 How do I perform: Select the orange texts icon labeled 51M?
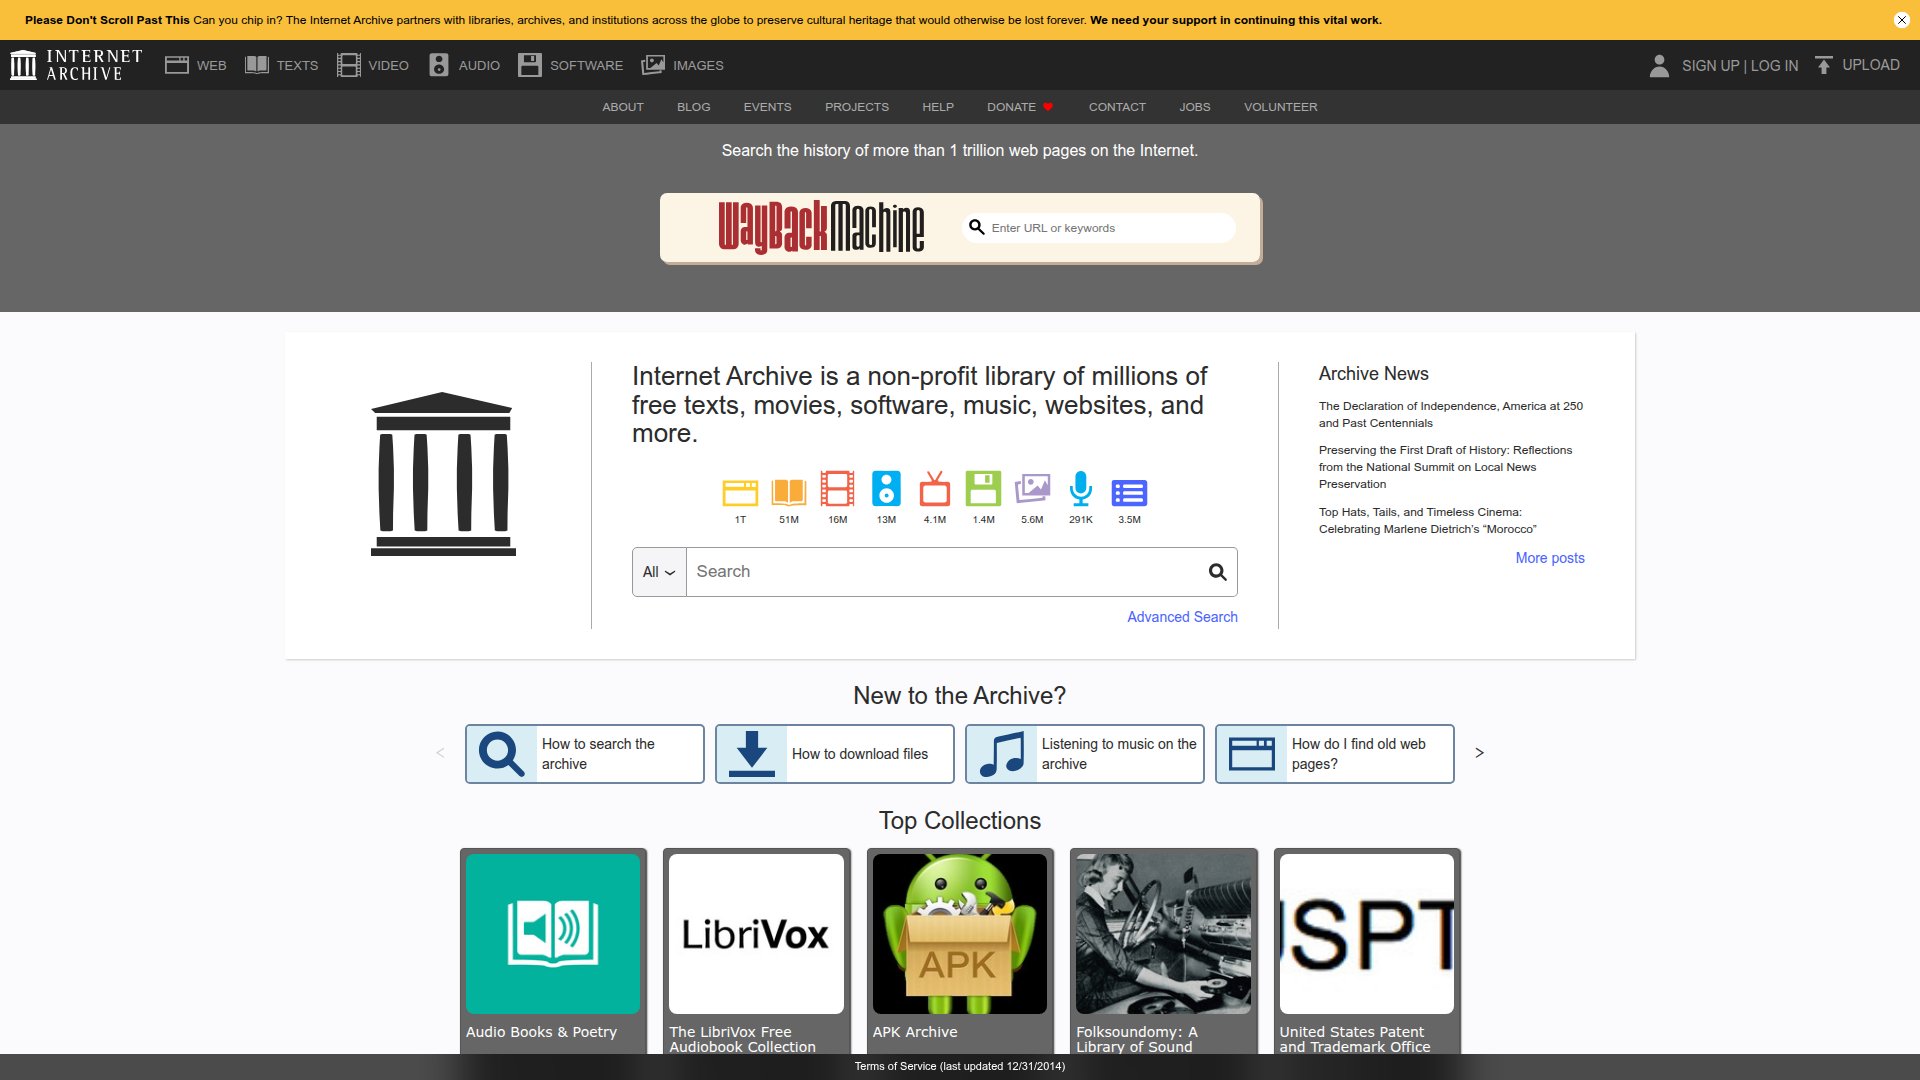789,491
